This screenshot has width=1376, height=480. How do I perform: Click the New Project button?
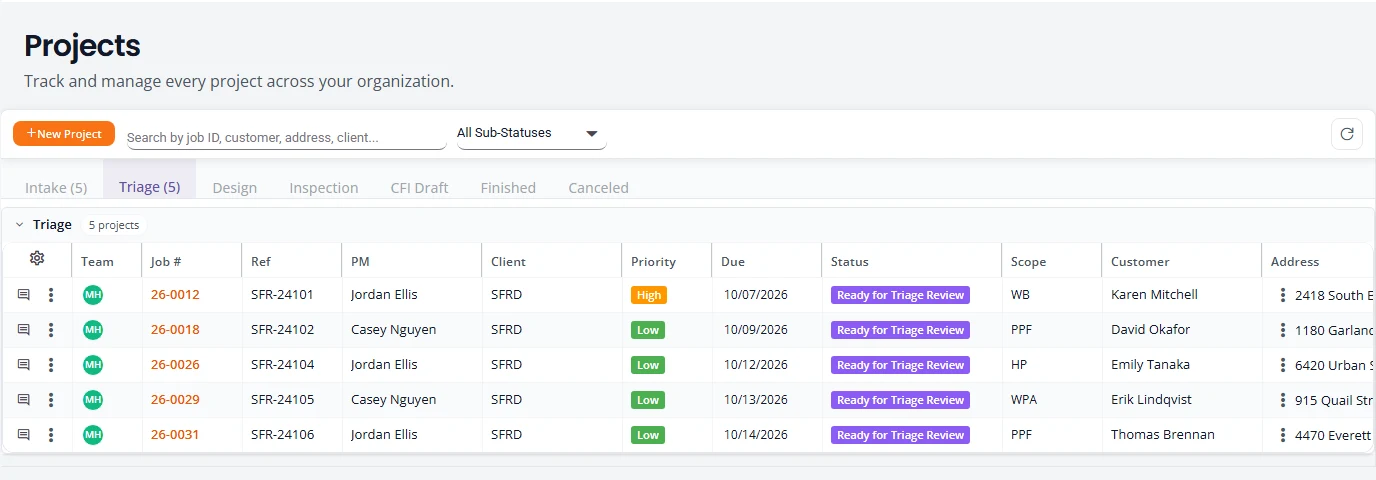pos(64,134)
